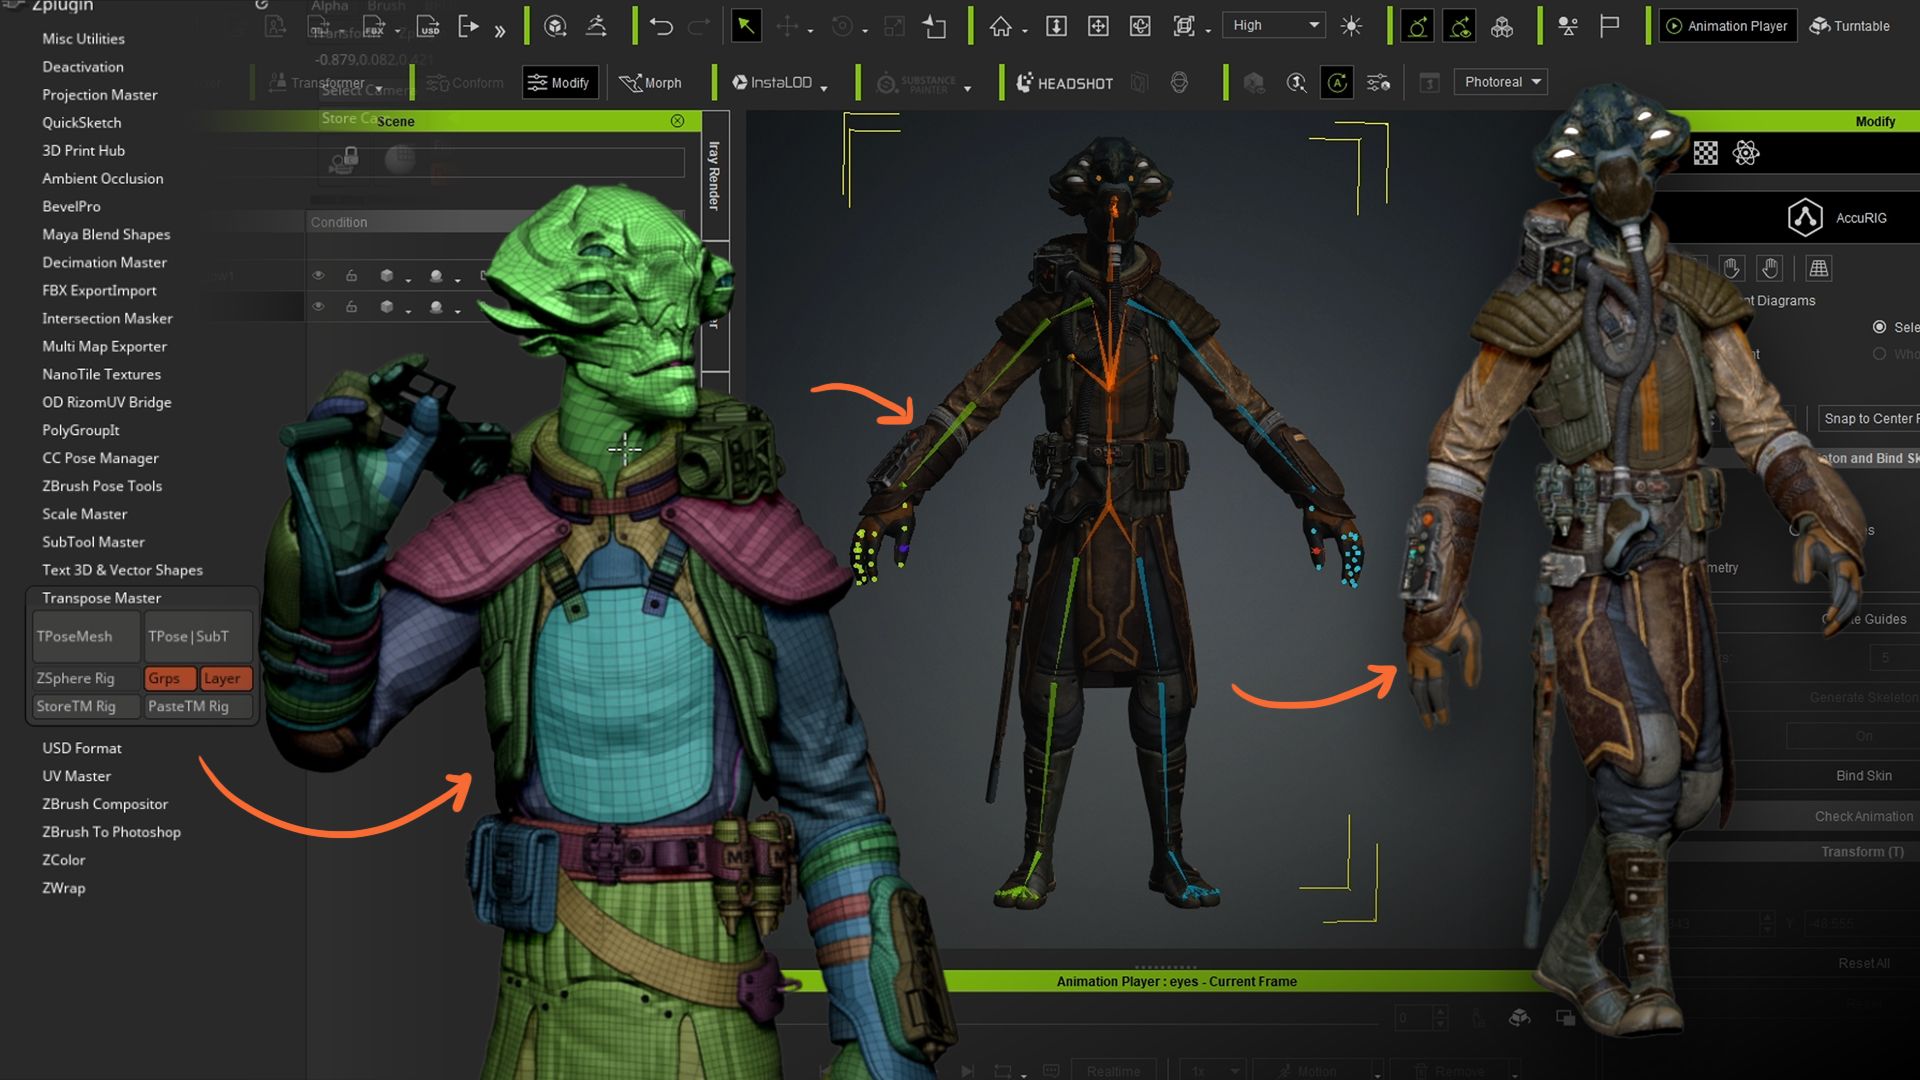Click the atom physics icon
Screen dimensions: 1920x1080
[x=1746, y=153]
